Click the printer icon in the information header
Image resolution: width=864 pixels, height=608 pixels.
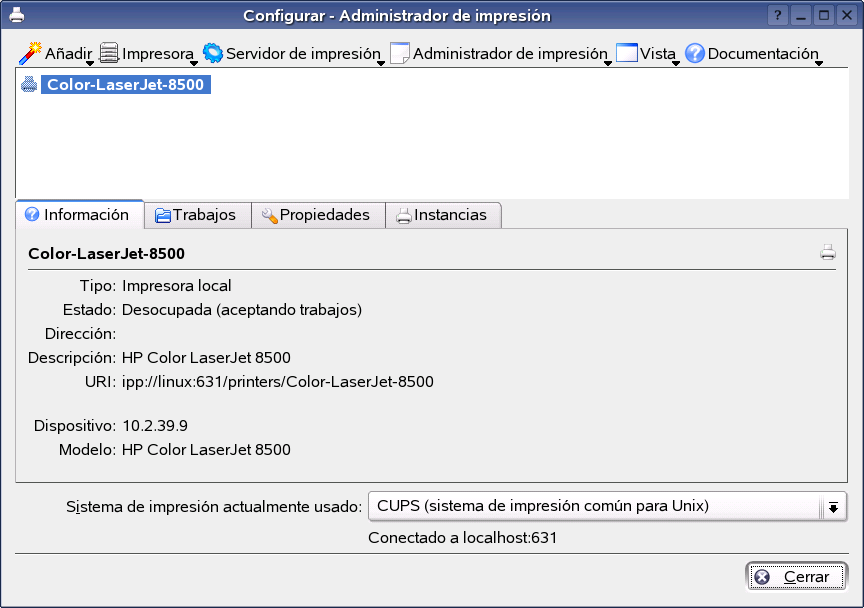pyautogui.click(x=828, y=252)
